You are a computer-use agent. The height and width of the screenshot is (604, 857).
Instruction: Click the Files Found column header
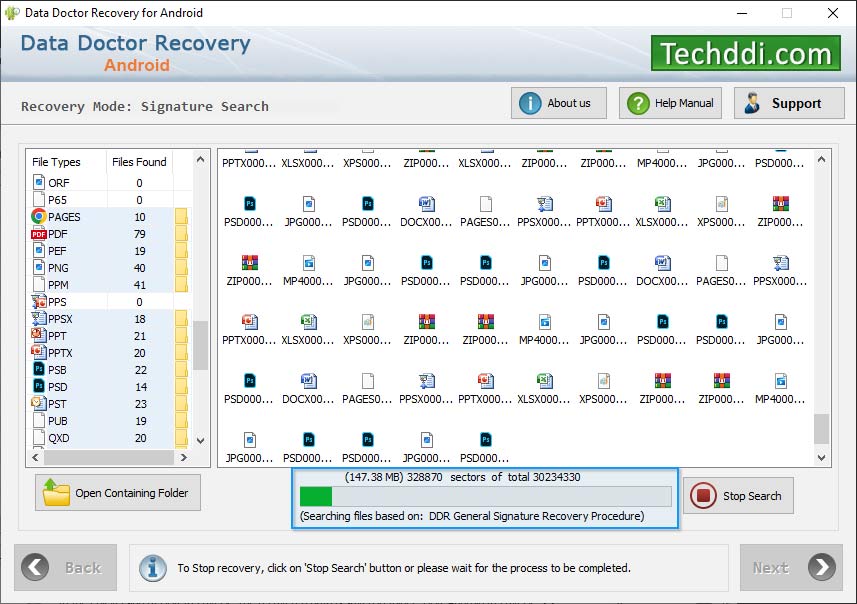(139, 162)
